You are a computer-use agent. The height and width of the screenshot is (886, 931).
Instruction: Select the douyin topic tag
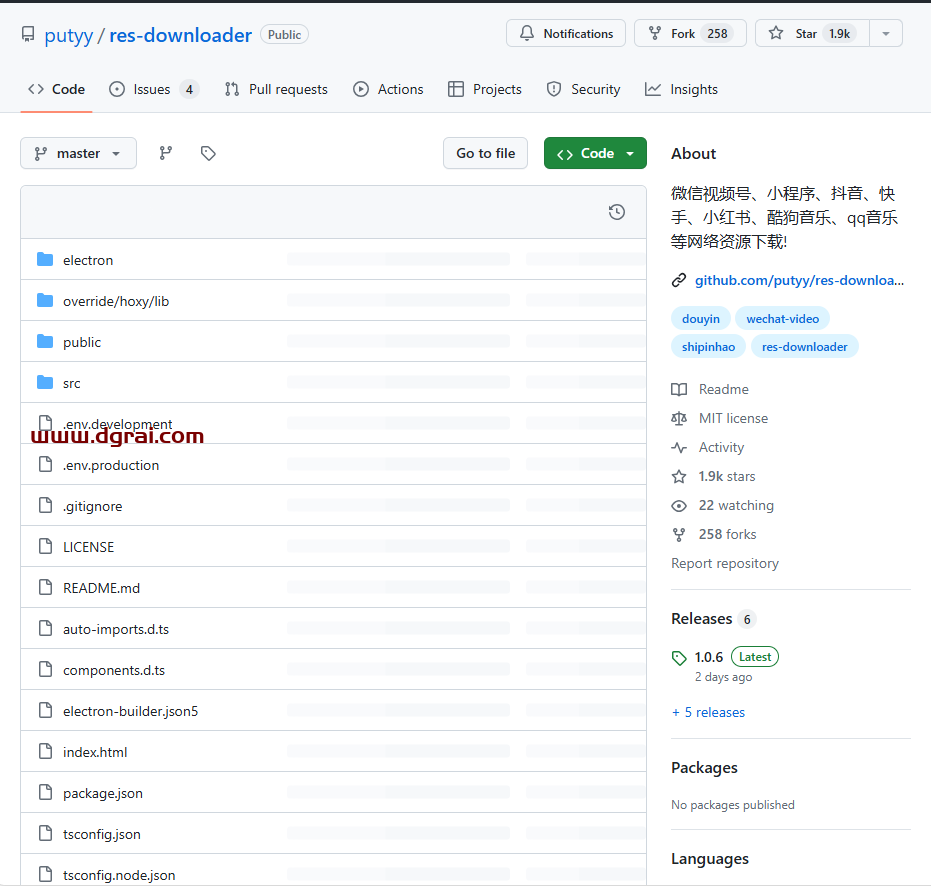click(701, 319)
